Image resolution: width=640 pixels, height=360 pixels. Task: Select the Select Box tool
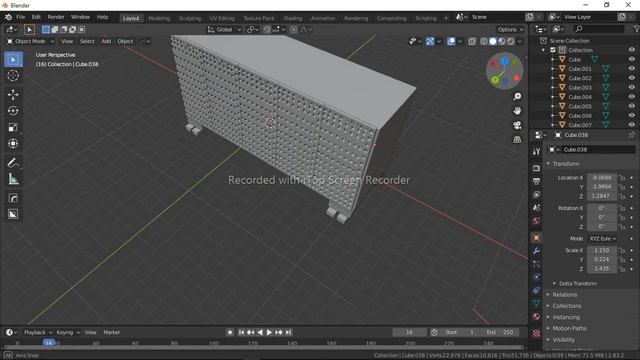click(x=13, y=60)
